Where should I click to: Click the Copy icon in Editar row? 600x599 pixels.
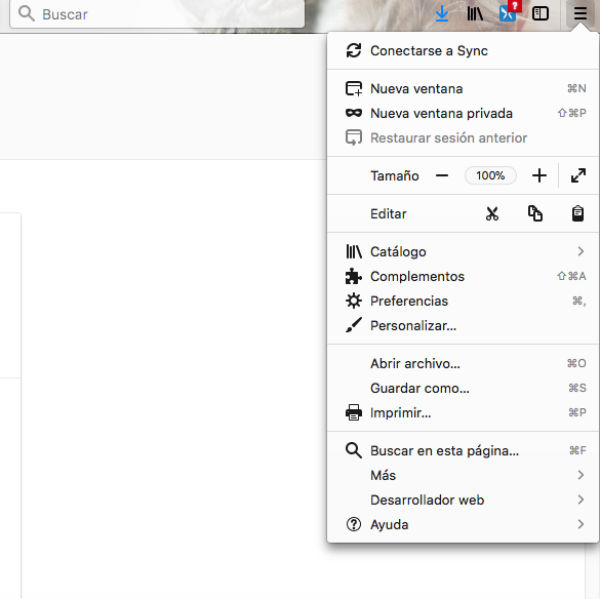535,214
